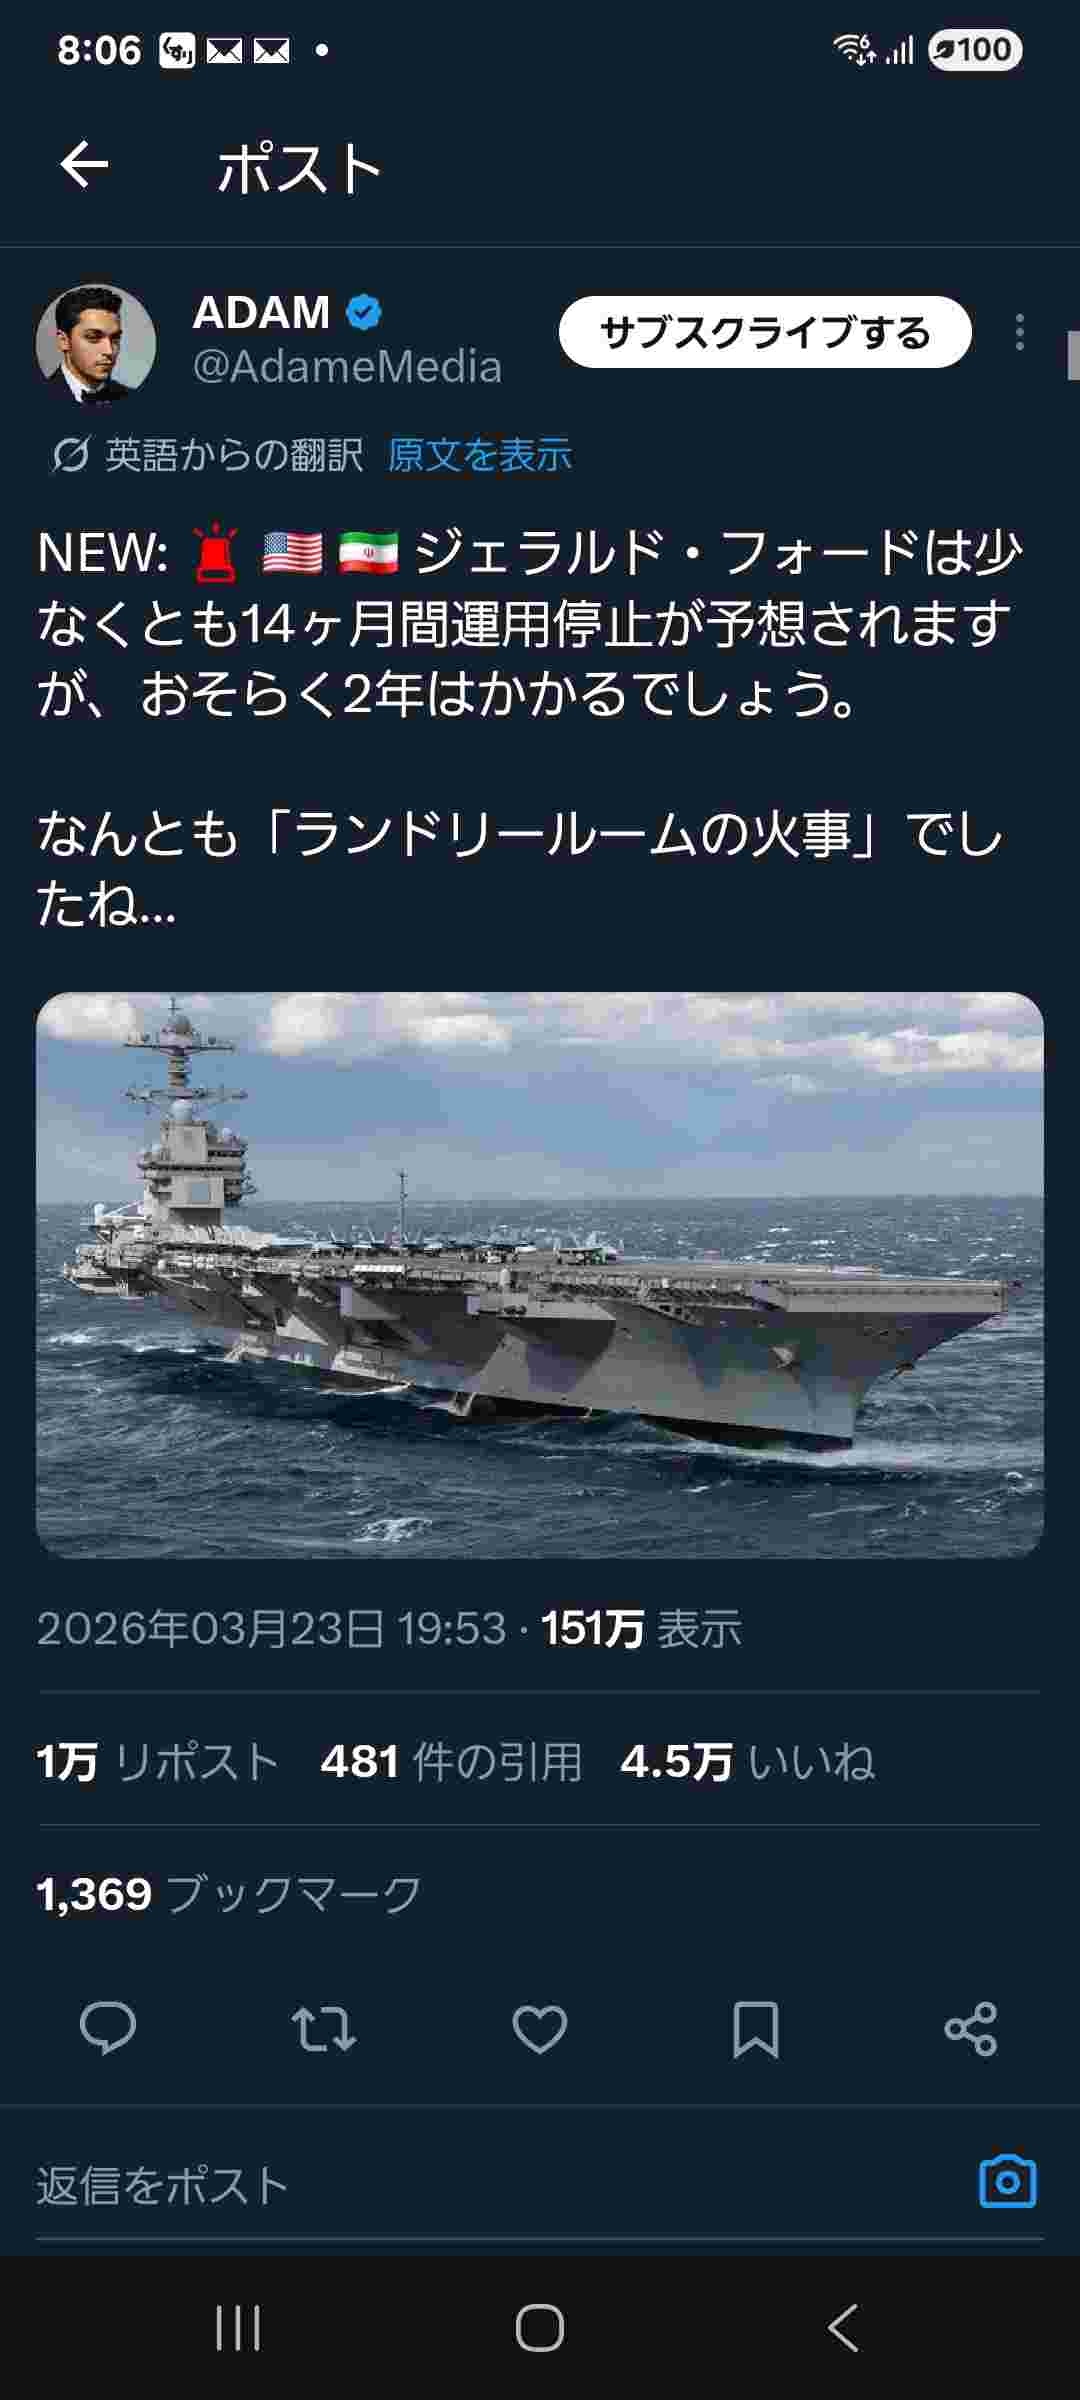
Task: Tap the blue verified badge icon
Action: pos(364,313)
